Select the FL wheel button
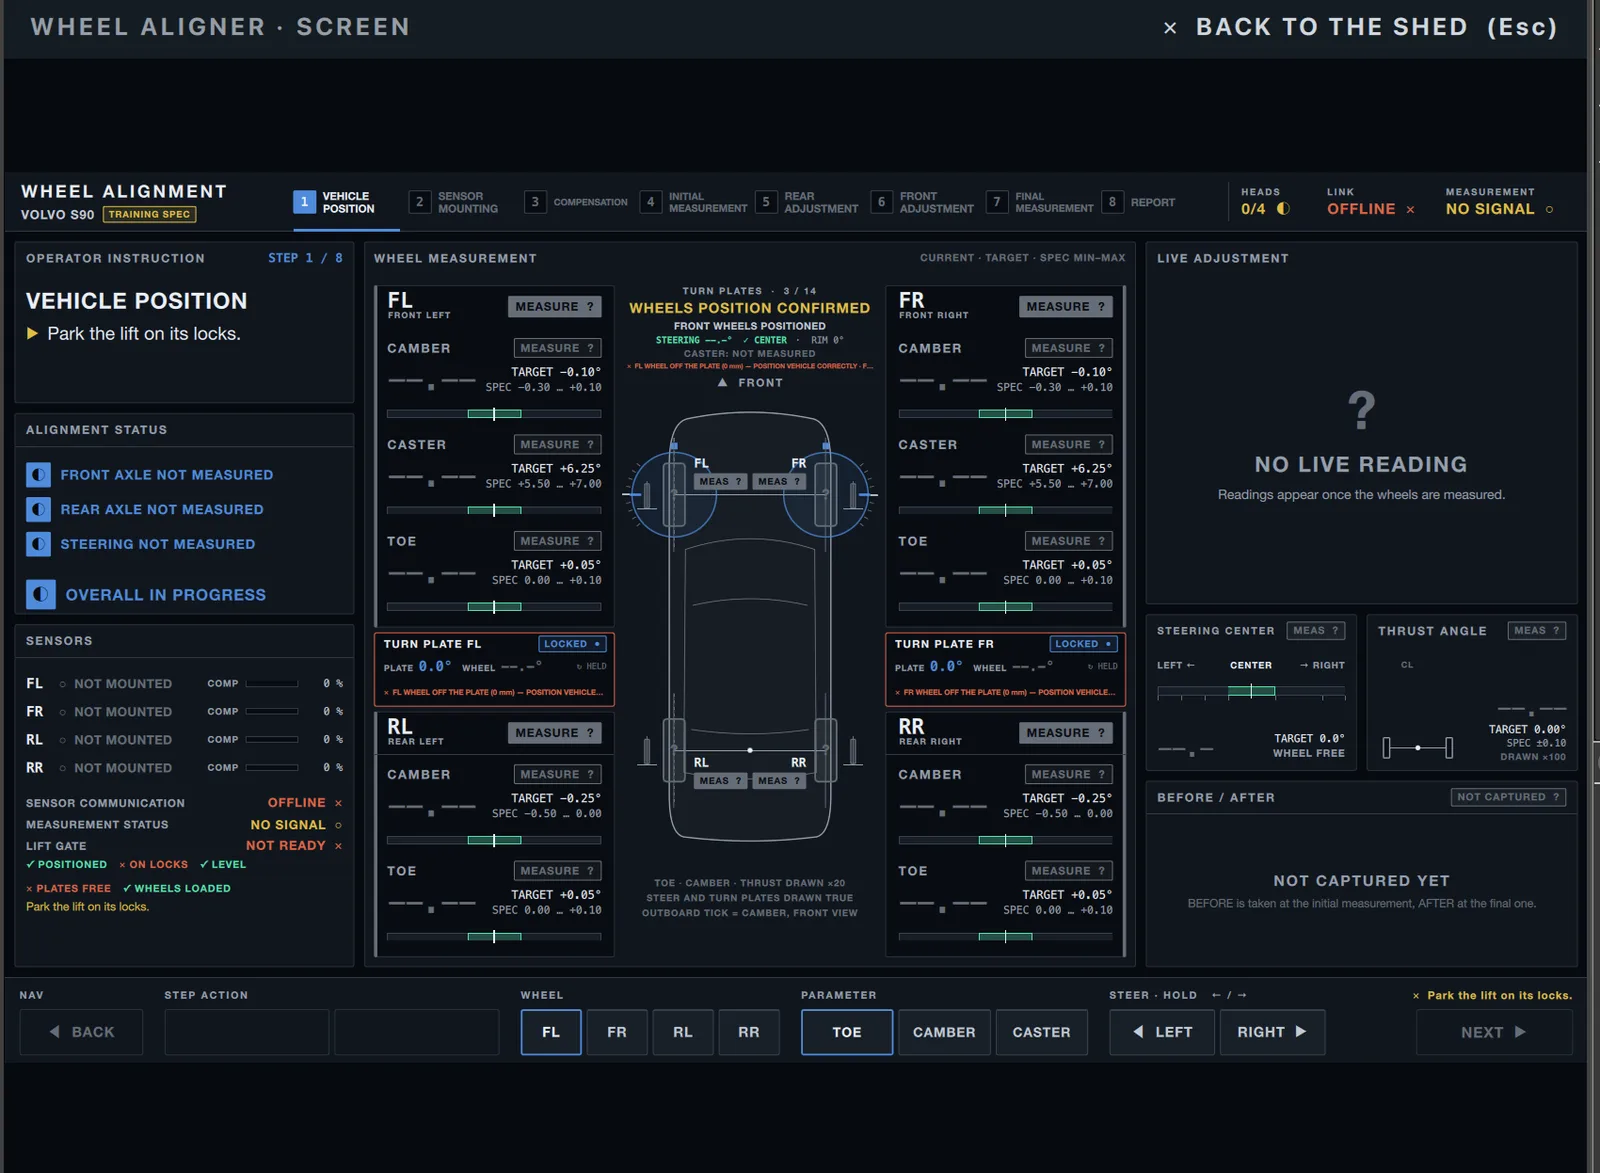The image size is (1600, 1173). [x=551, y=1032]
